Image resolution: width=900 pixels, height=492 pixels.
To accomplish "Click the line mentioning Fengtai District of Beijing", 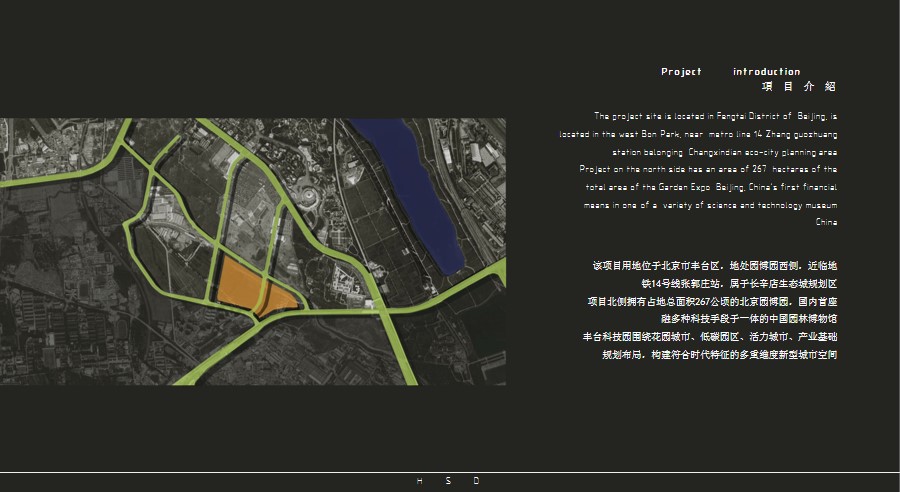I will [x=715, y=116].
